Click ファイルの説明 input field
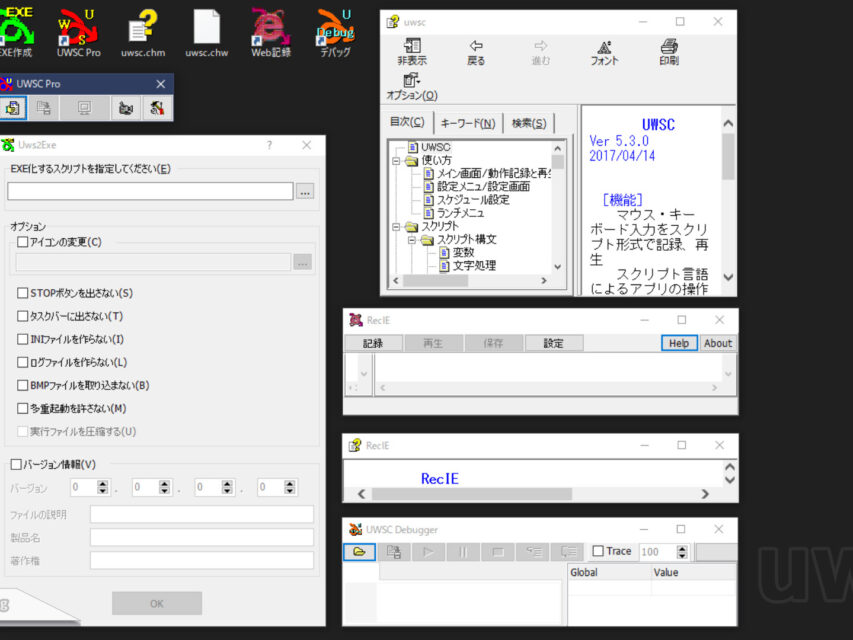The image size is (853, 640). point(202,514)
